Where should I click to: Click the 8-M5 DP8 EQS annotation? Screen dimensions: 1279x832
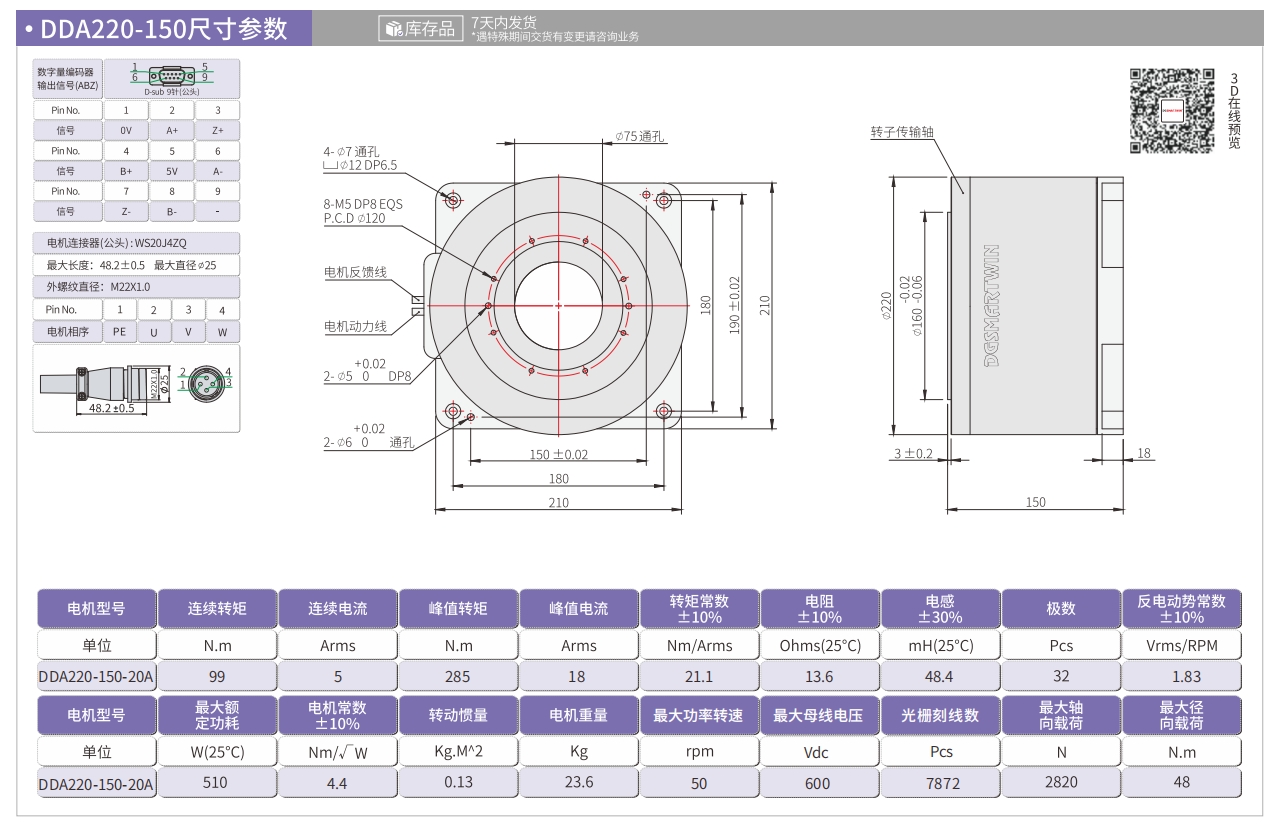click(363, 203)
